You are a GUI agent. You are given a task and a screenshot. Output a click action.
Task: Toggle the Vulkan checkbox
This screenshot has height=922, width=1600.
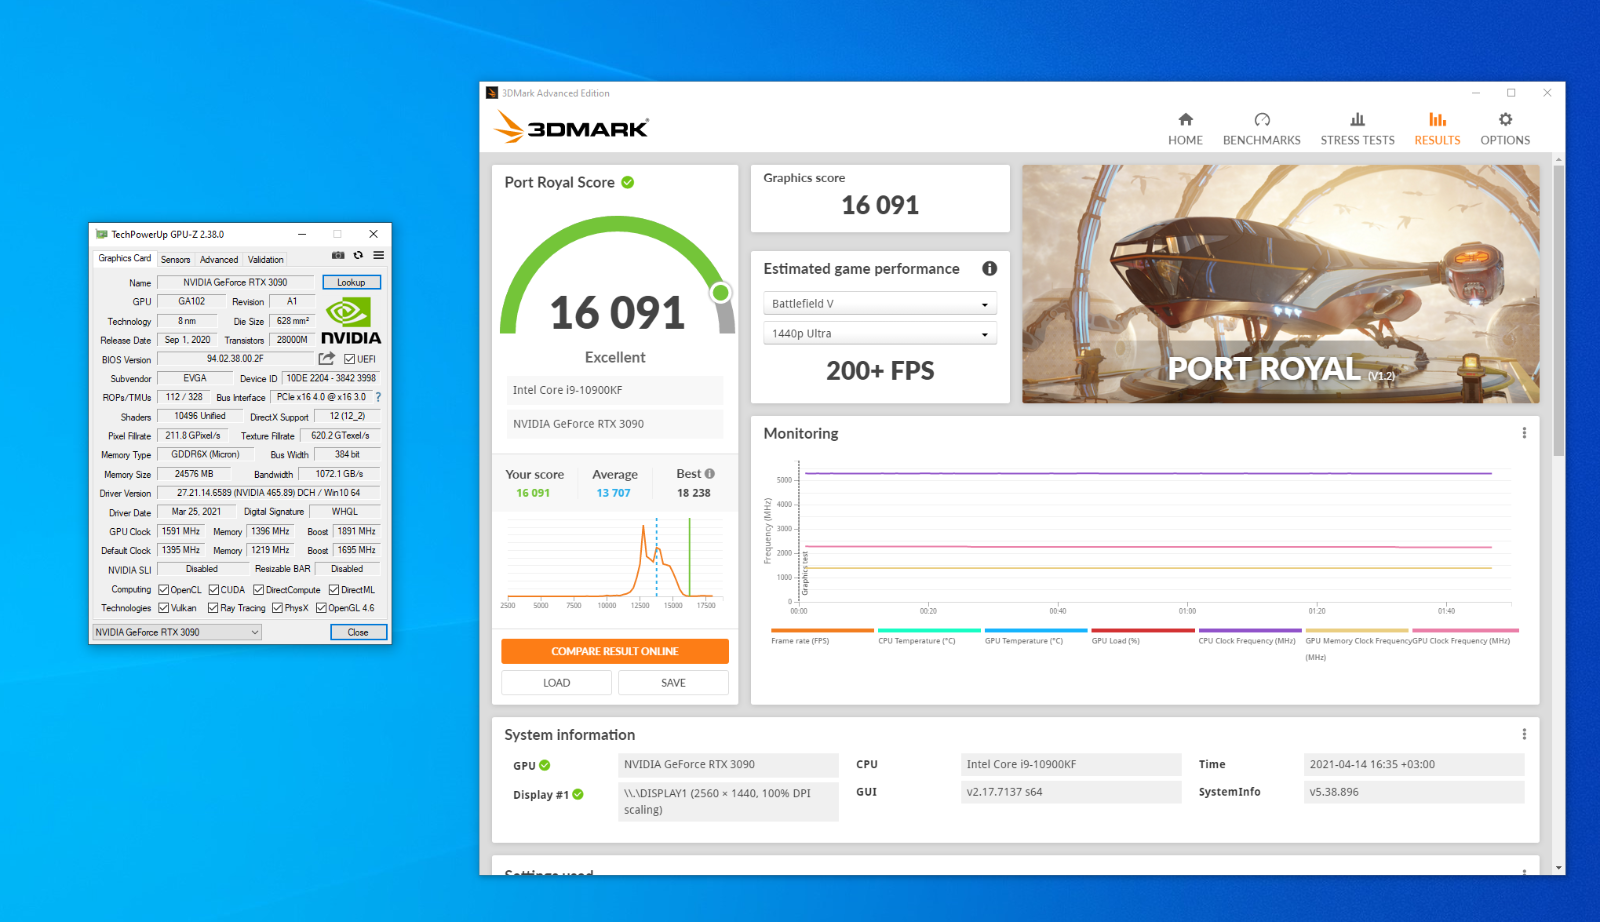click(164, 608)
